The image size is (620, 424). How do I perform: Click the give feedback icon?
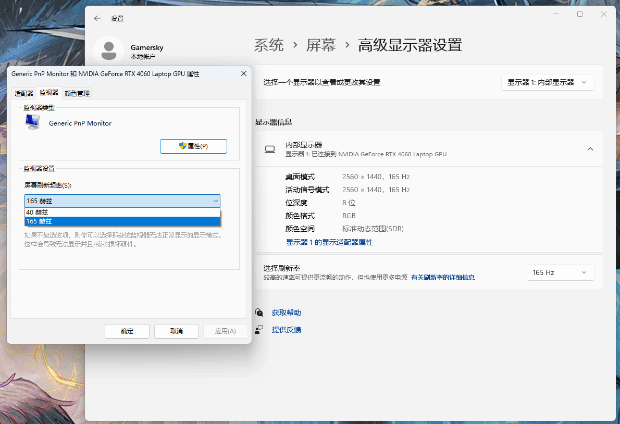259,329
